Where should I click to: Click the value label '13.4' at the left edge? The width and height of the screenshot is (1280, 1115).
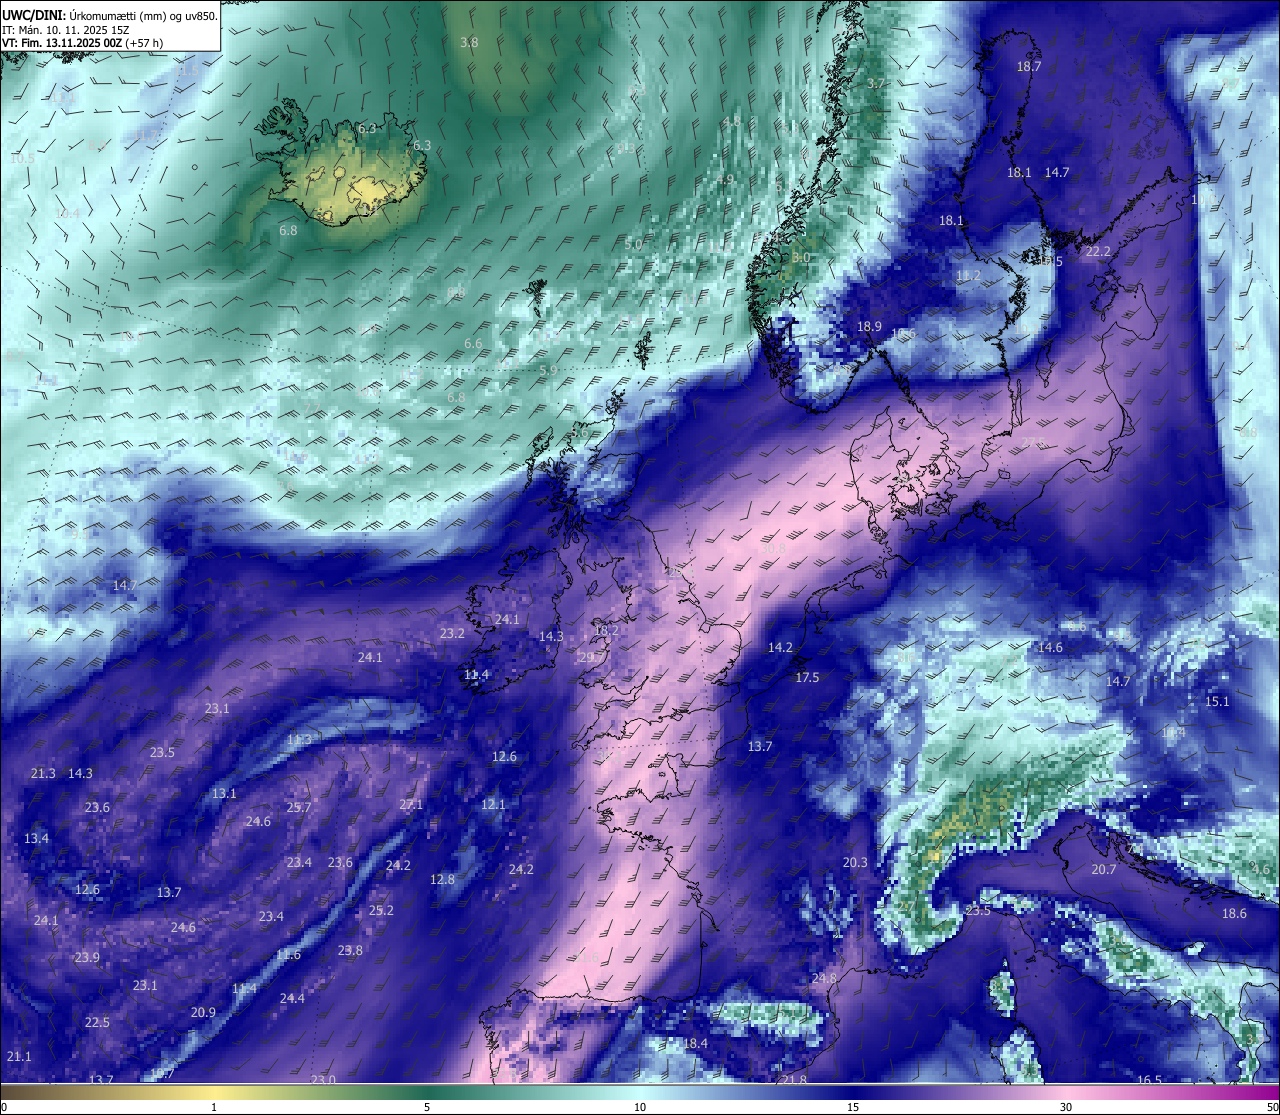click(x=36, y=839)
